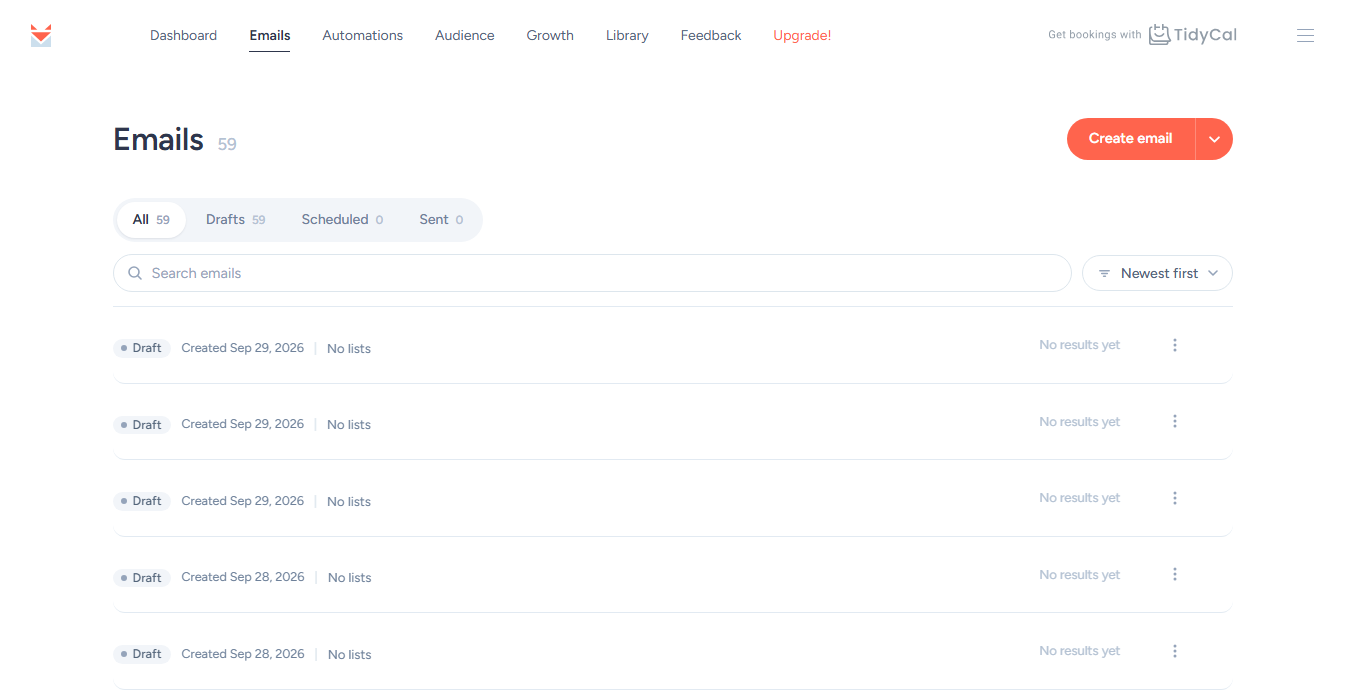Click the 'Get bookings with' link text
1360x700 pixels.
1094,35
